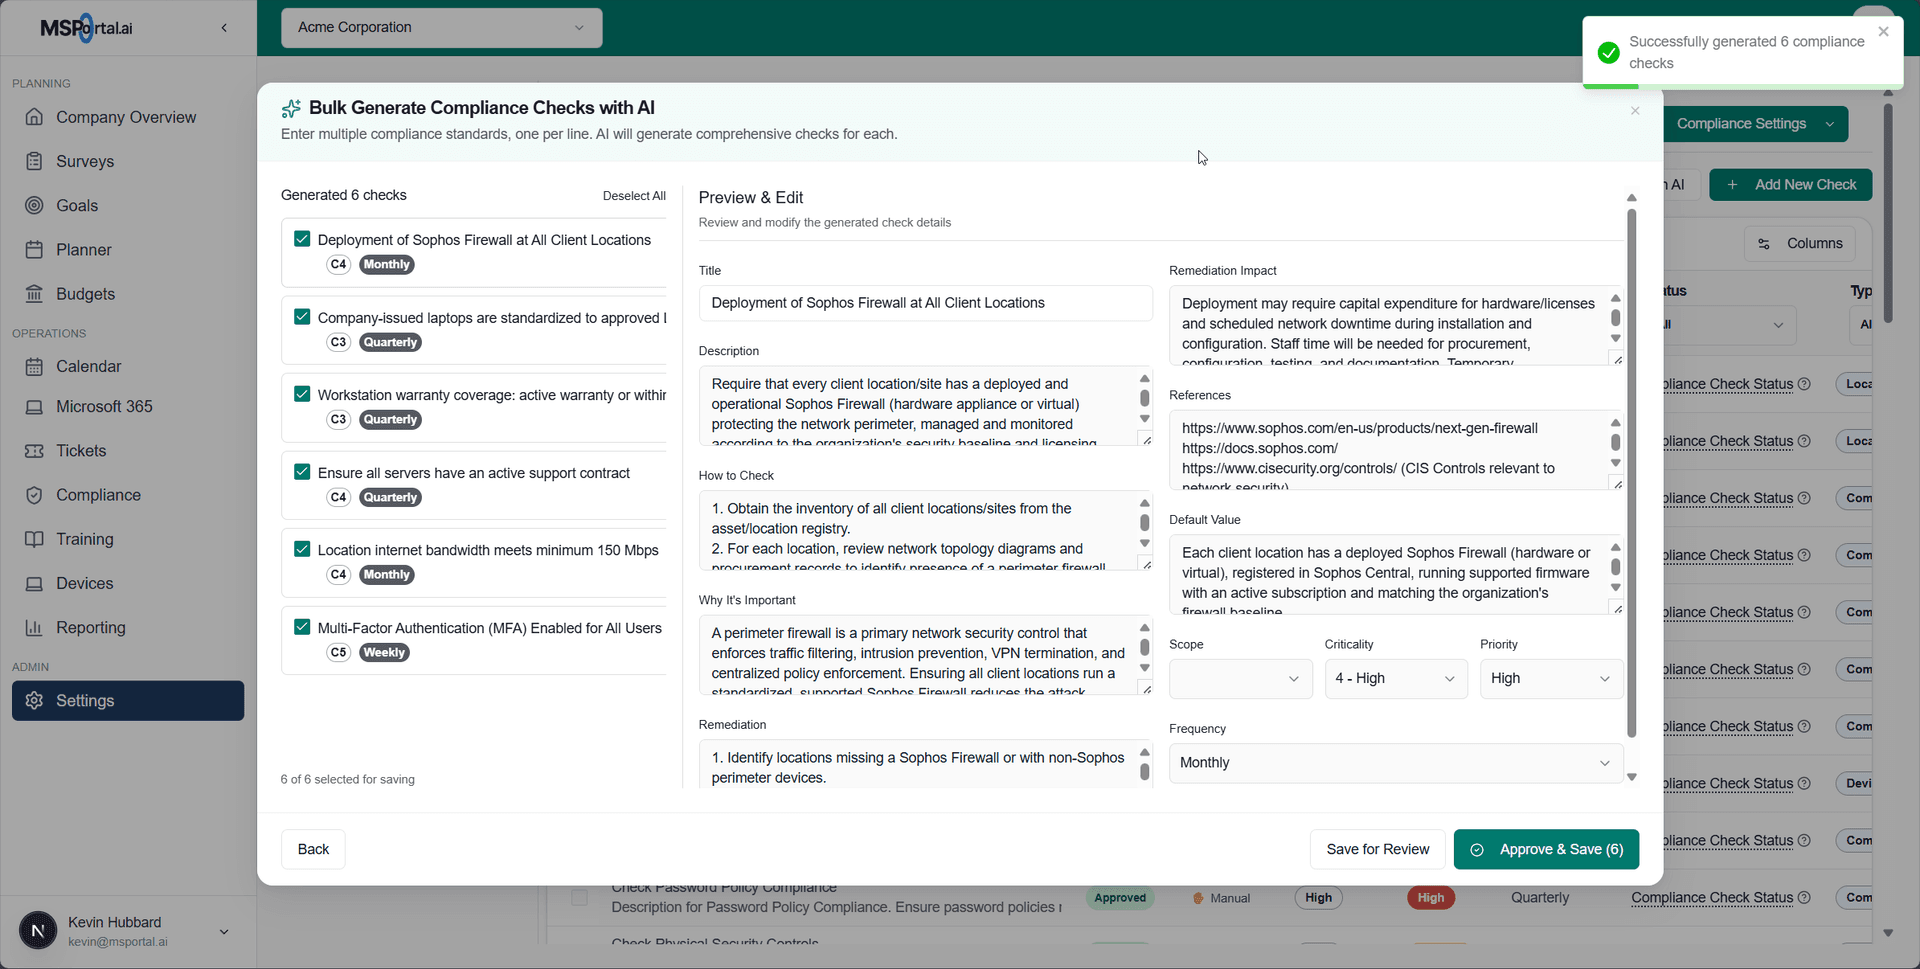Open Goals in the sidebar
This screenshot has width=1920, height=969.
77,205
